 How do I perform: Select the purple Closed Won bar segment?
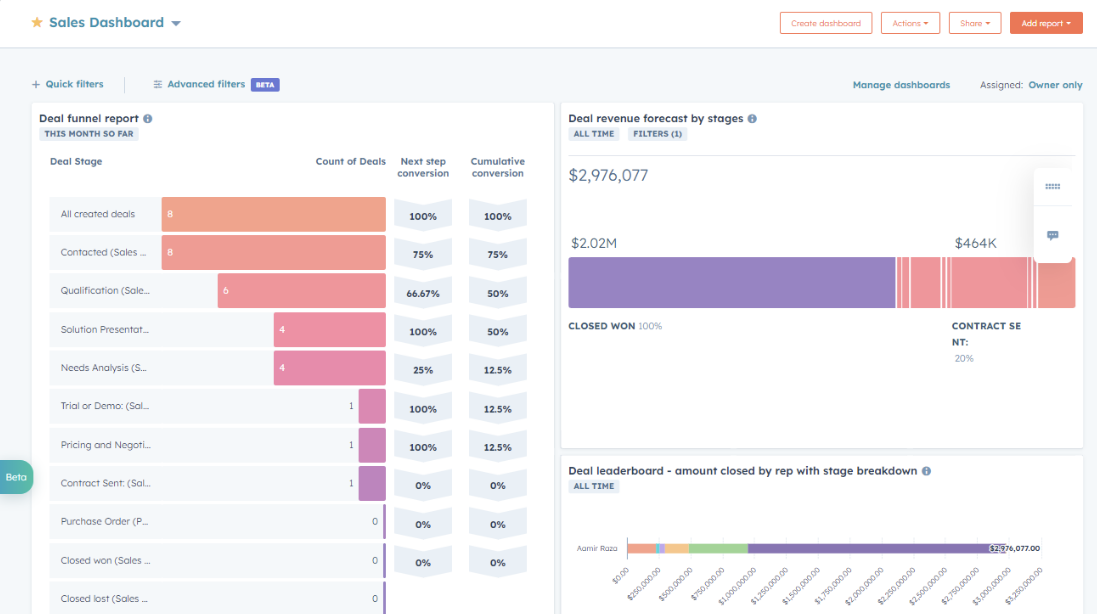pyautogui.click(x=730, y=283)
